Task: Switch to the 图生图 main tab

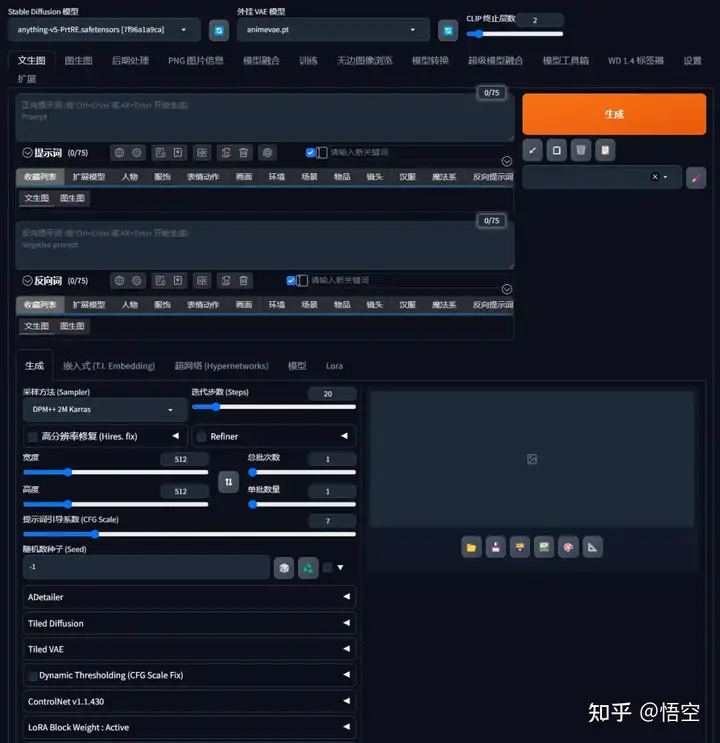Action: pyautogui.click(x=78, y=61)
